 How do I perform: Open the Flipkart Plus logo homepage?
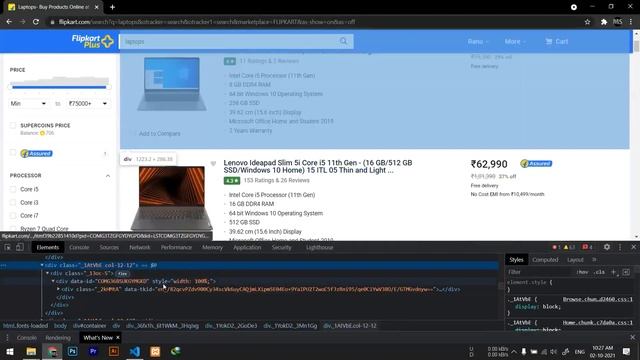pyautogui.click(x=92, y=41)
